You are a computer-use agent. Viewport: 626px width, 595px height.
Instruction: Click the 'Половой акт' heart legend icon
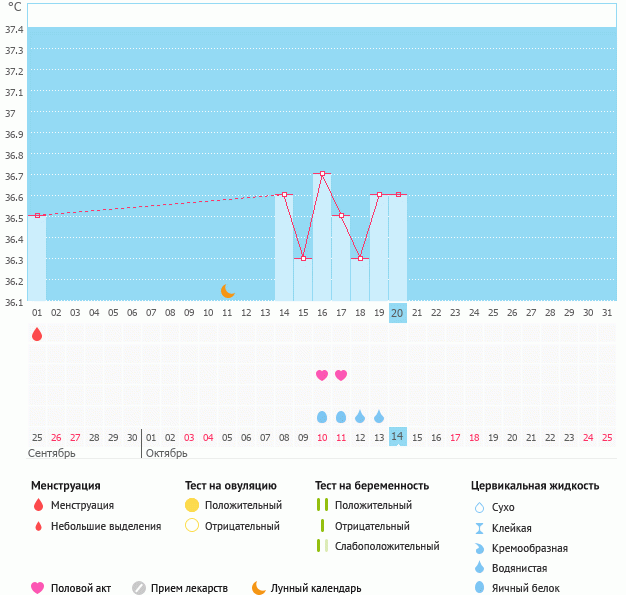pos(38,588)
